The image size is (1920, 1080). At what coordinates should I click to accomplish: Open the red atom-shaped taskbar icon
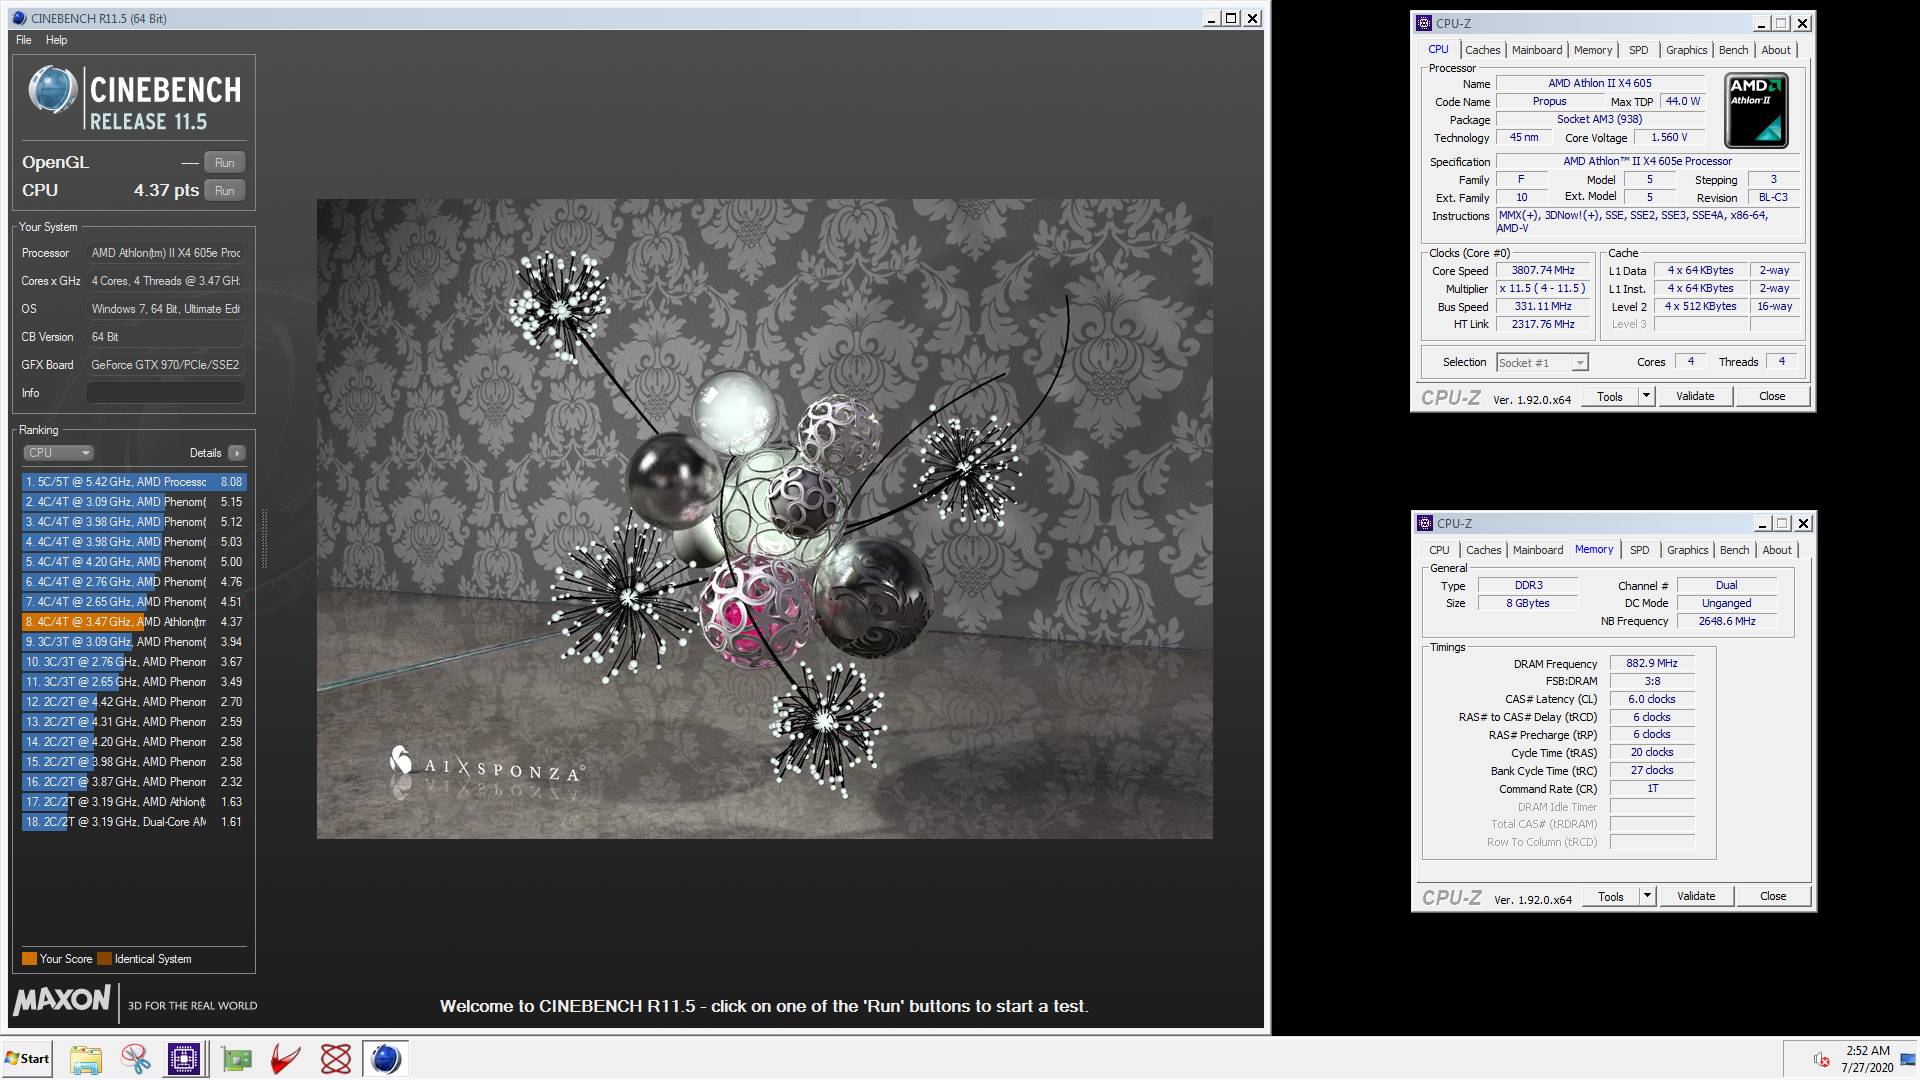pos(336,1058)
